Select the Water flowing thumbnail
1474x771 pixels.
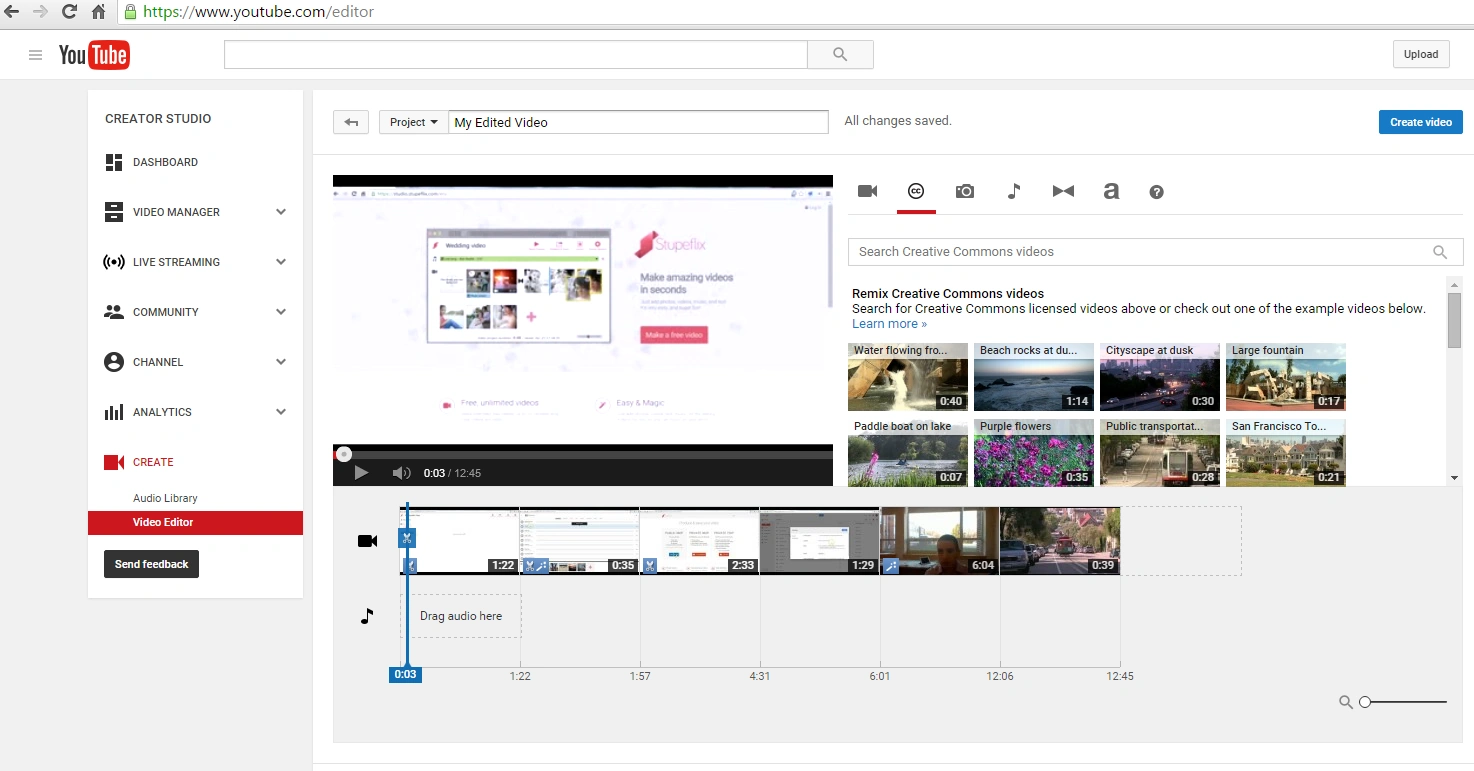coord(908,377)
